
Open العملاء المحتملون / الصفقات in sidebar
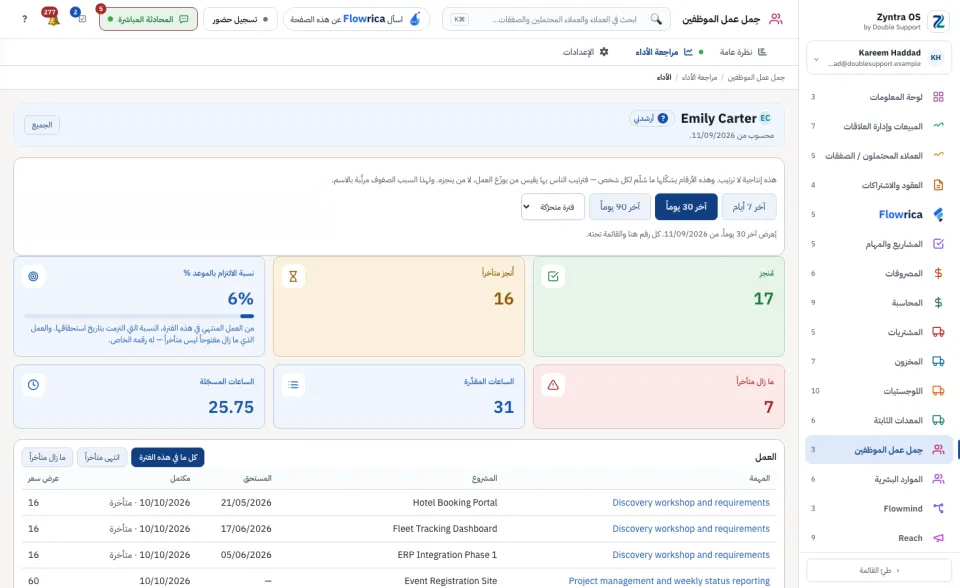click(879, 156)
